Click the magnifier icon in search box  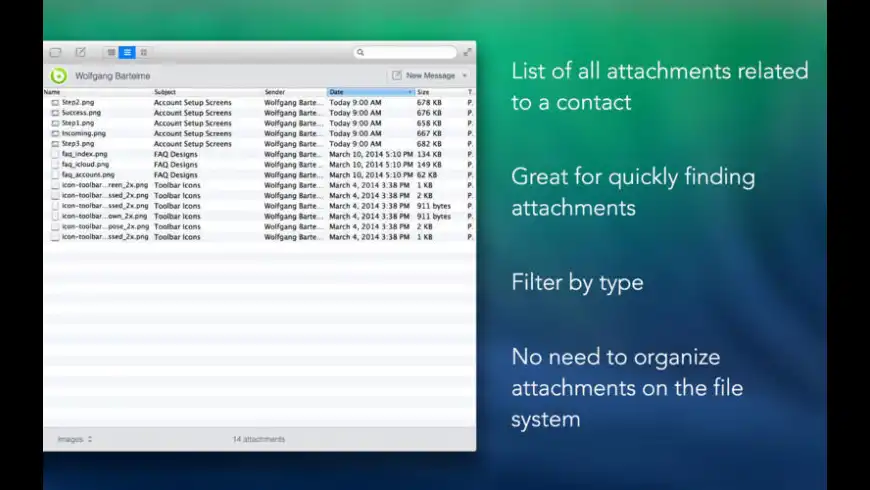coord(361,52)
